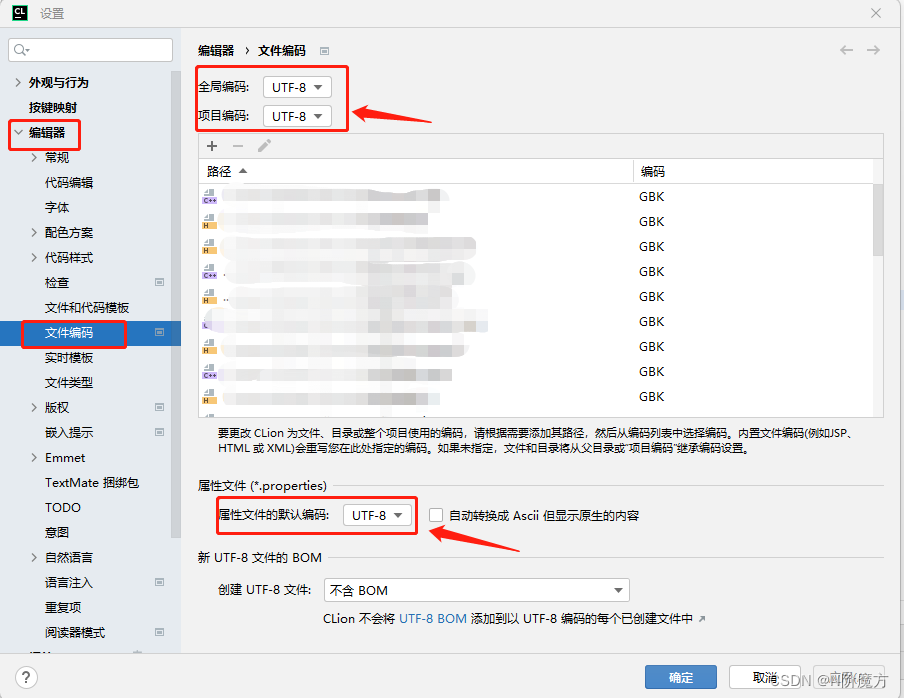Screen dimensions: 904x698
Task: Click the 编码 column header
Action: [753, 171]
